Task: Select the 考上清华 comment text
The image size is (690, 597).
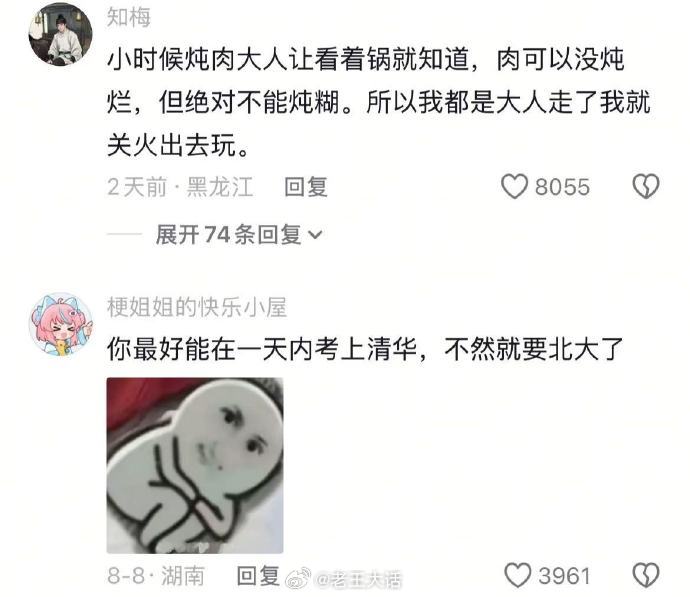Action: point(365,349)
